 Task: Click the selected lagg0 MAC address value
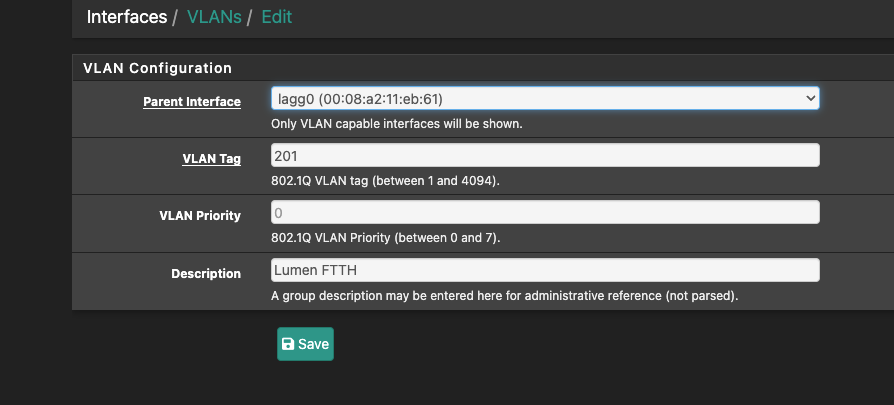pos(380,99)
